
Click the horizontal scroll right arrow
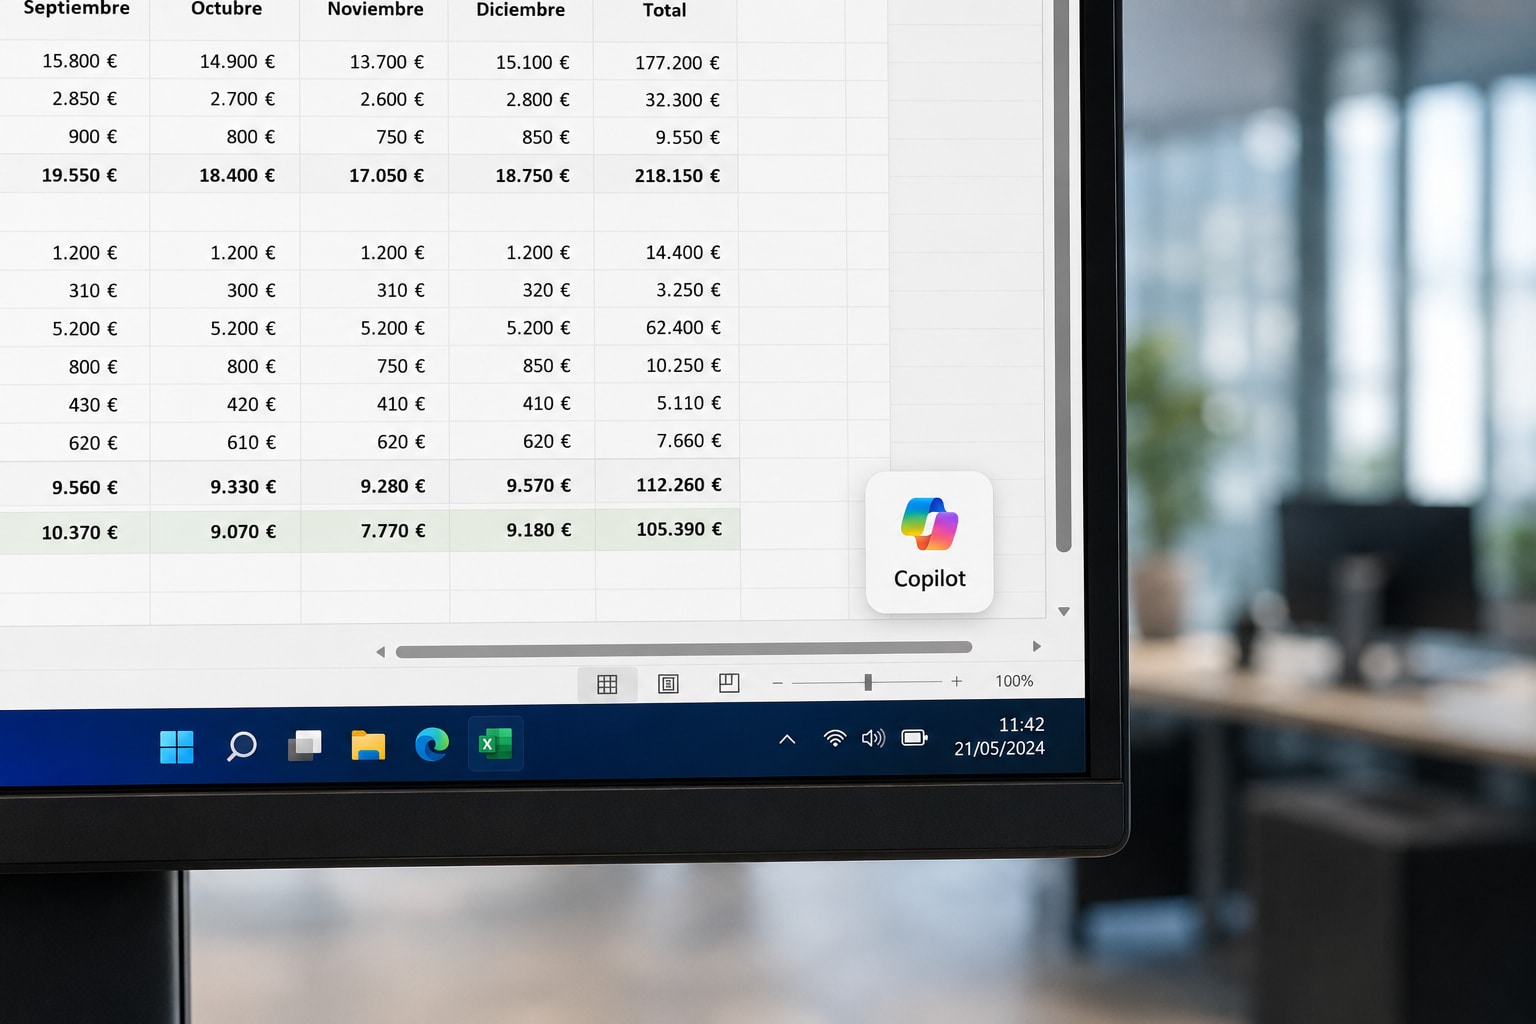point(1036,647)
